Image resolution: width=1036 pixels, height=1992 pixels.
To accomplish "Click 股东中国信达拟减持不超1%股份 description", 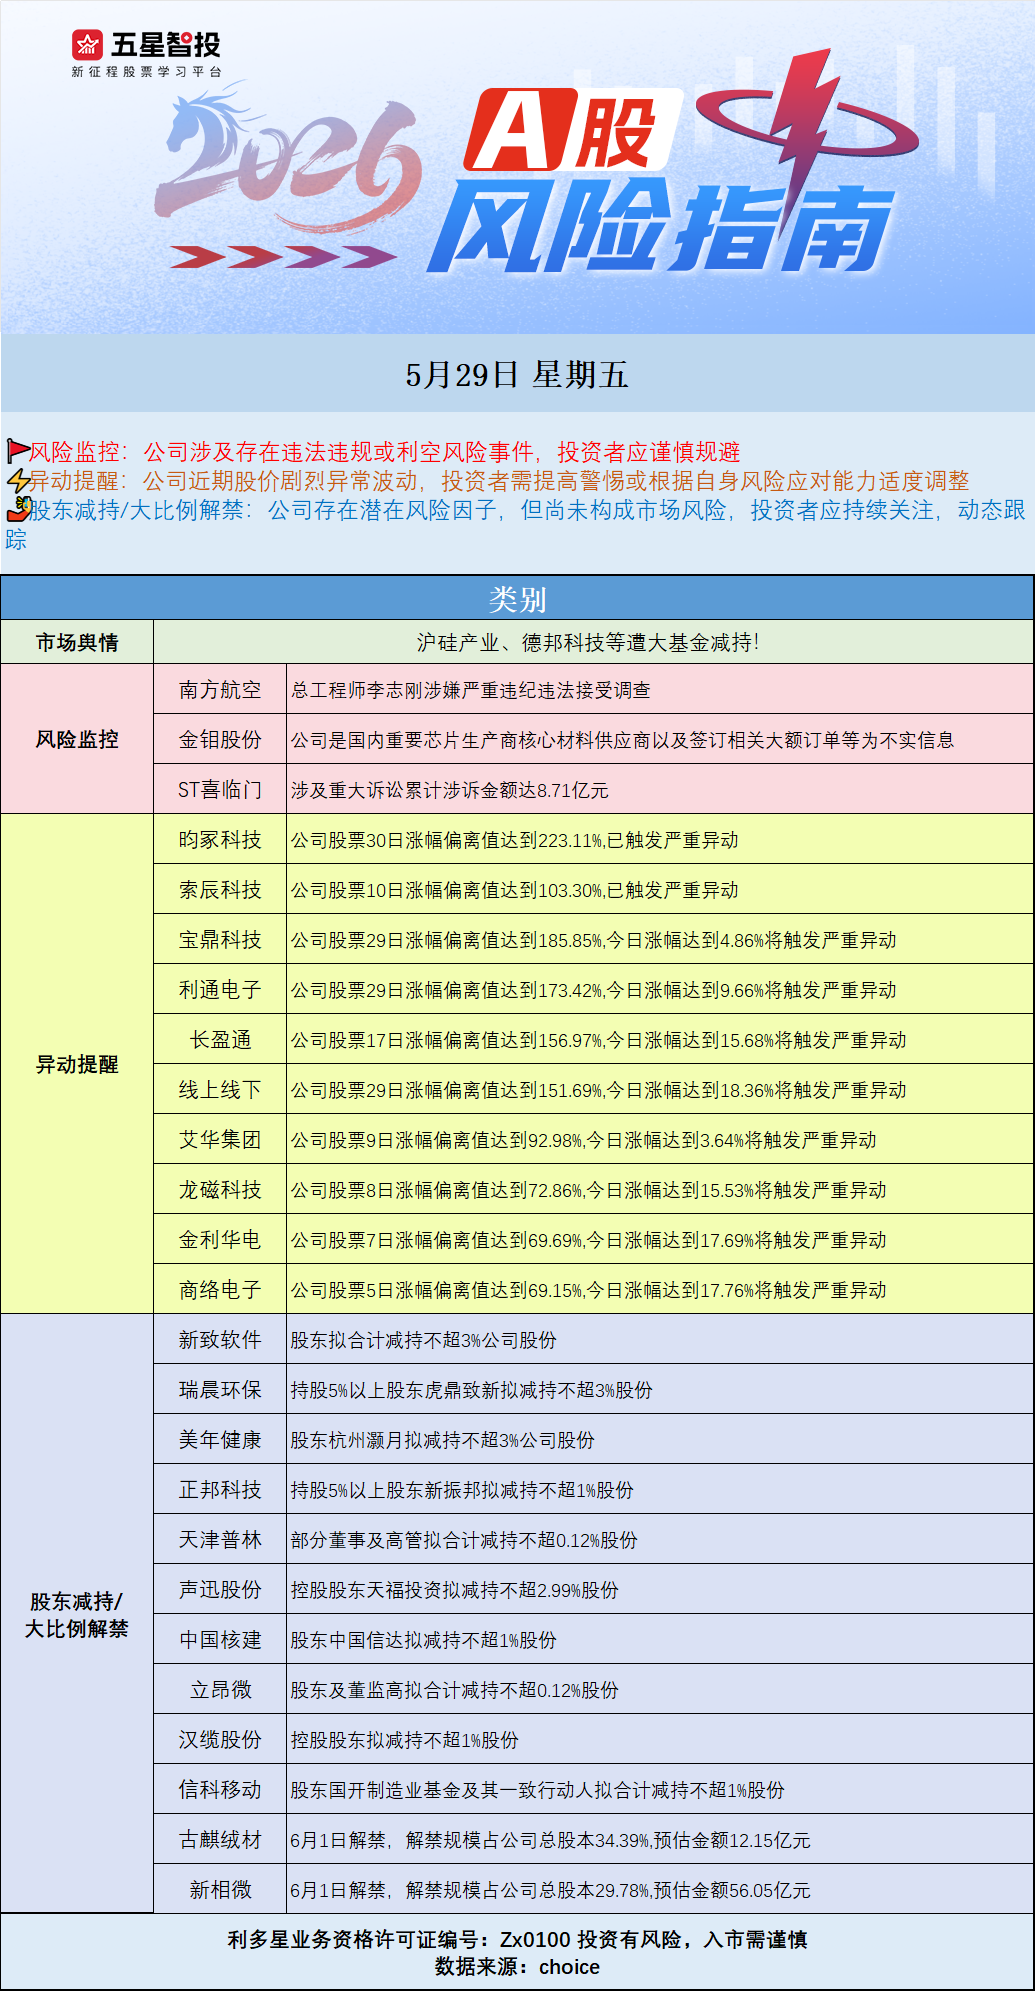I will [424, 1640].
